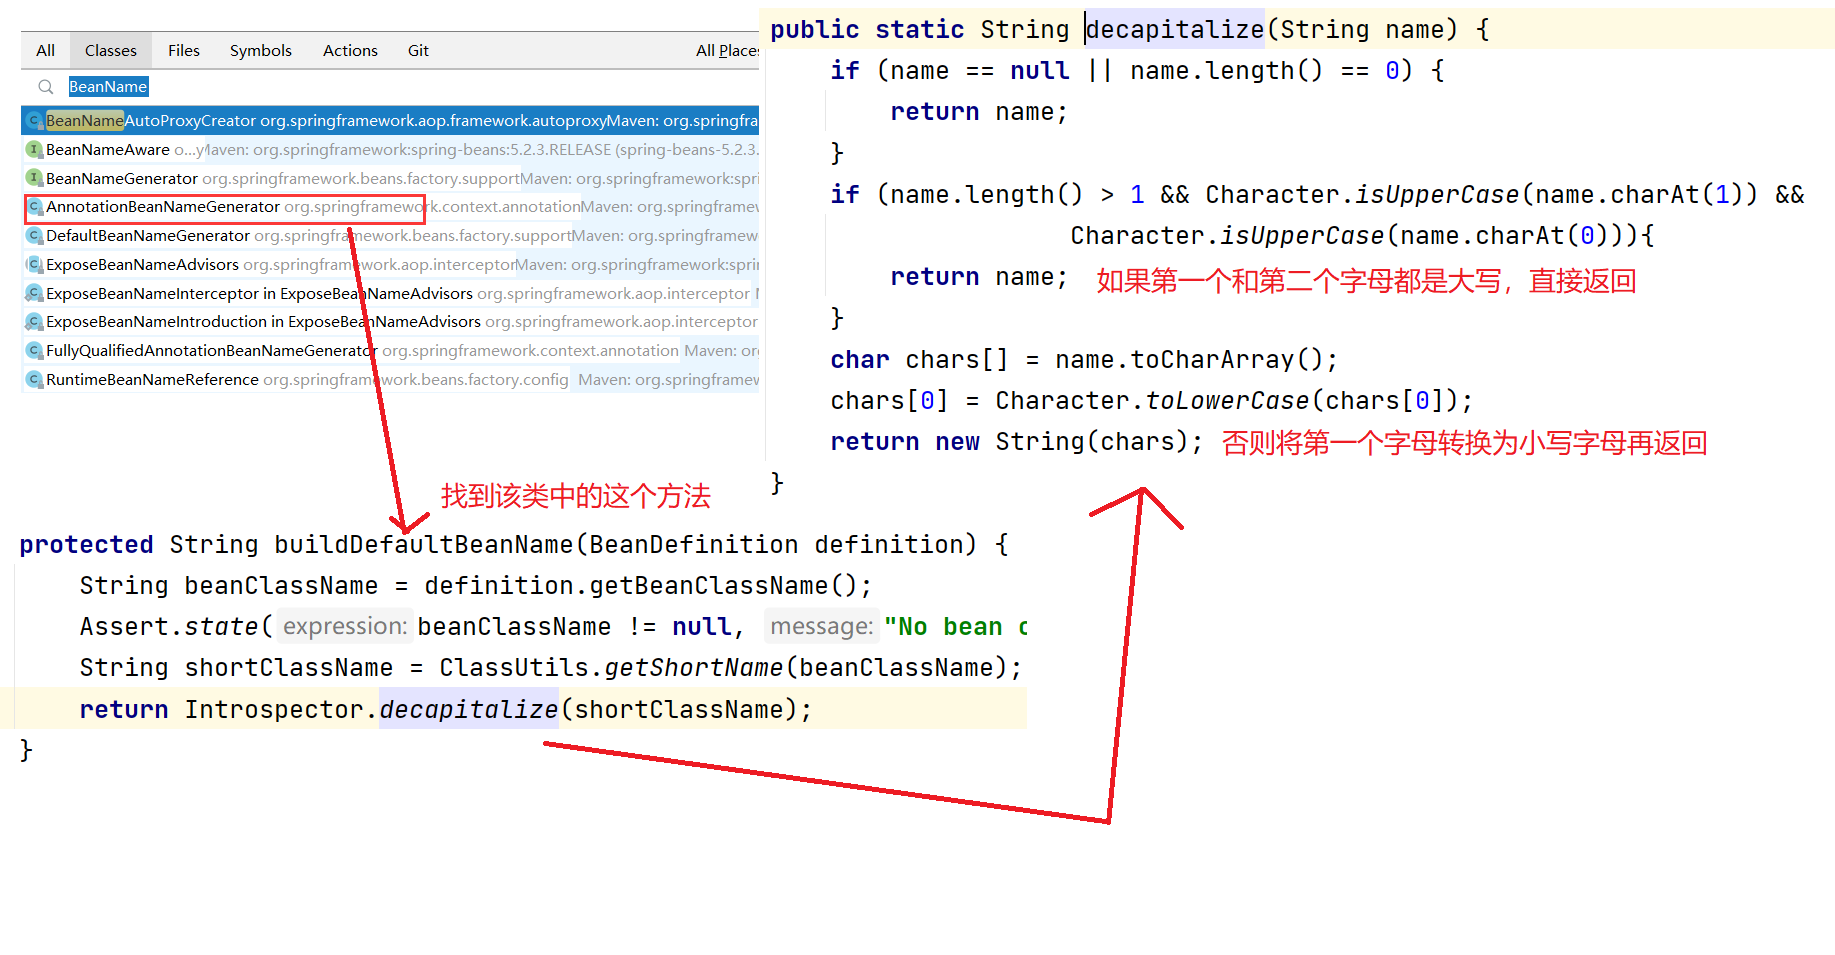Click the expression: parameter hint

(345, 626)
